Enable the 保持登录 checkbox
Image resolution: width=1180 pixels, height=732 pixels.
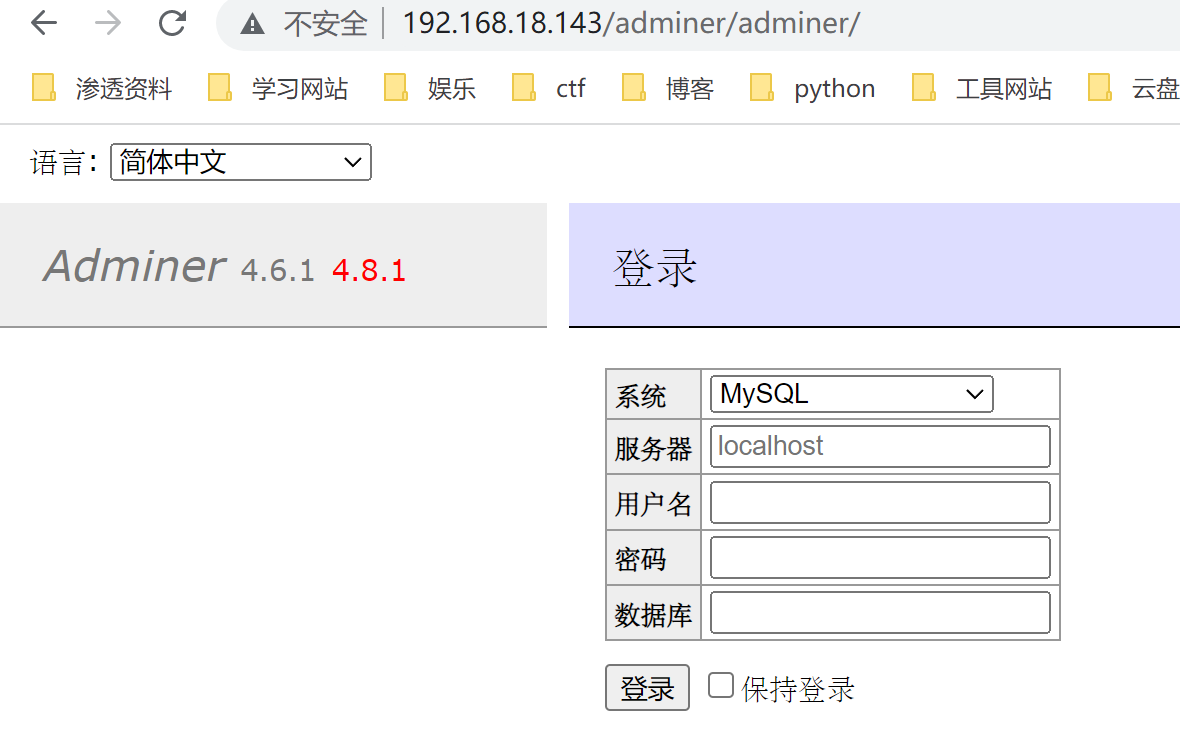click(721, 684)
